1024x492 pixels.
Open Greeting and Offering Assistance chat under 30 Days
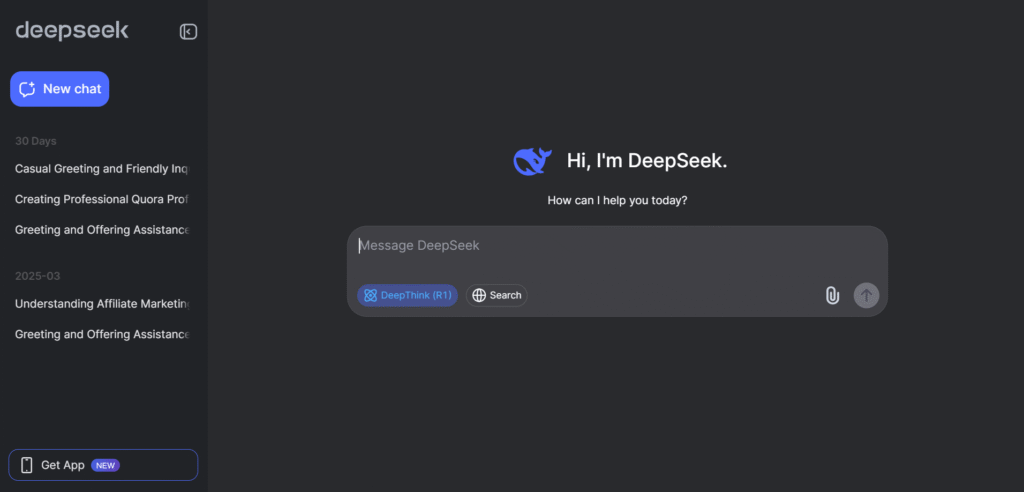103,230
